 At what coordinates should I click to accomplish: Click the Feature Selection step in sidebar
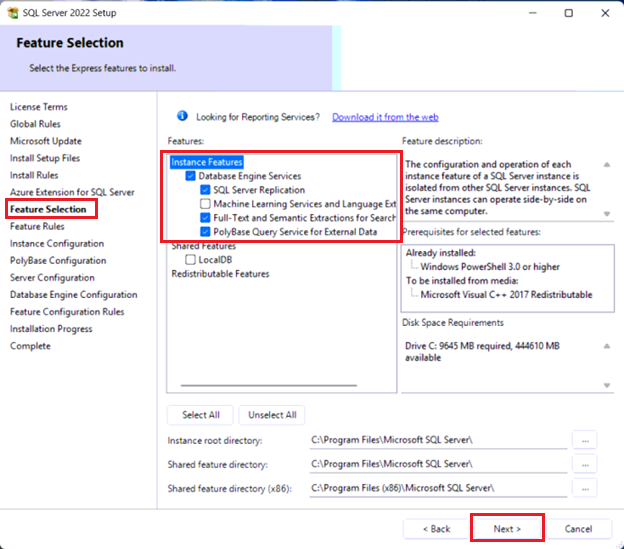[48, 209]
